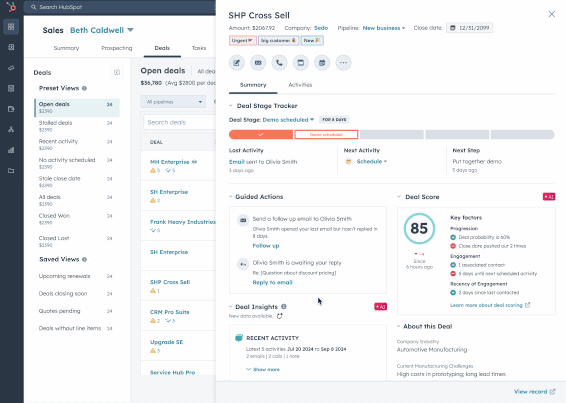Viewport: 566px width, 403px height.
Task: Open the marketing megaphone icon in sidebar
Action: point(11,68)
